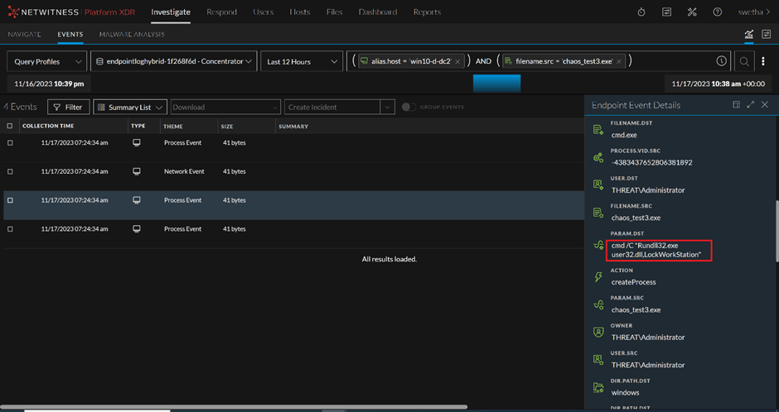The image size is (779, 412).
Task: Open the query bar three-dot menu
Action: click(765, 61)
